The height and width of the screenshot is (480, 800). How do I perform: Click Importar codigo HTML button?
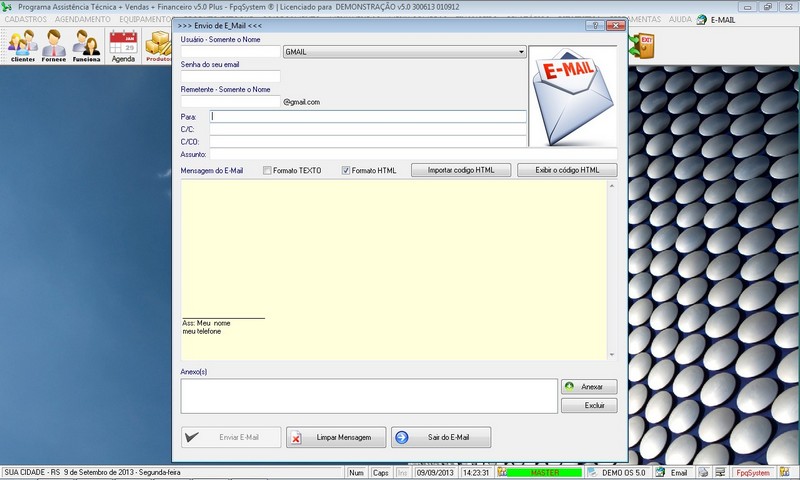tap(461, 170)
